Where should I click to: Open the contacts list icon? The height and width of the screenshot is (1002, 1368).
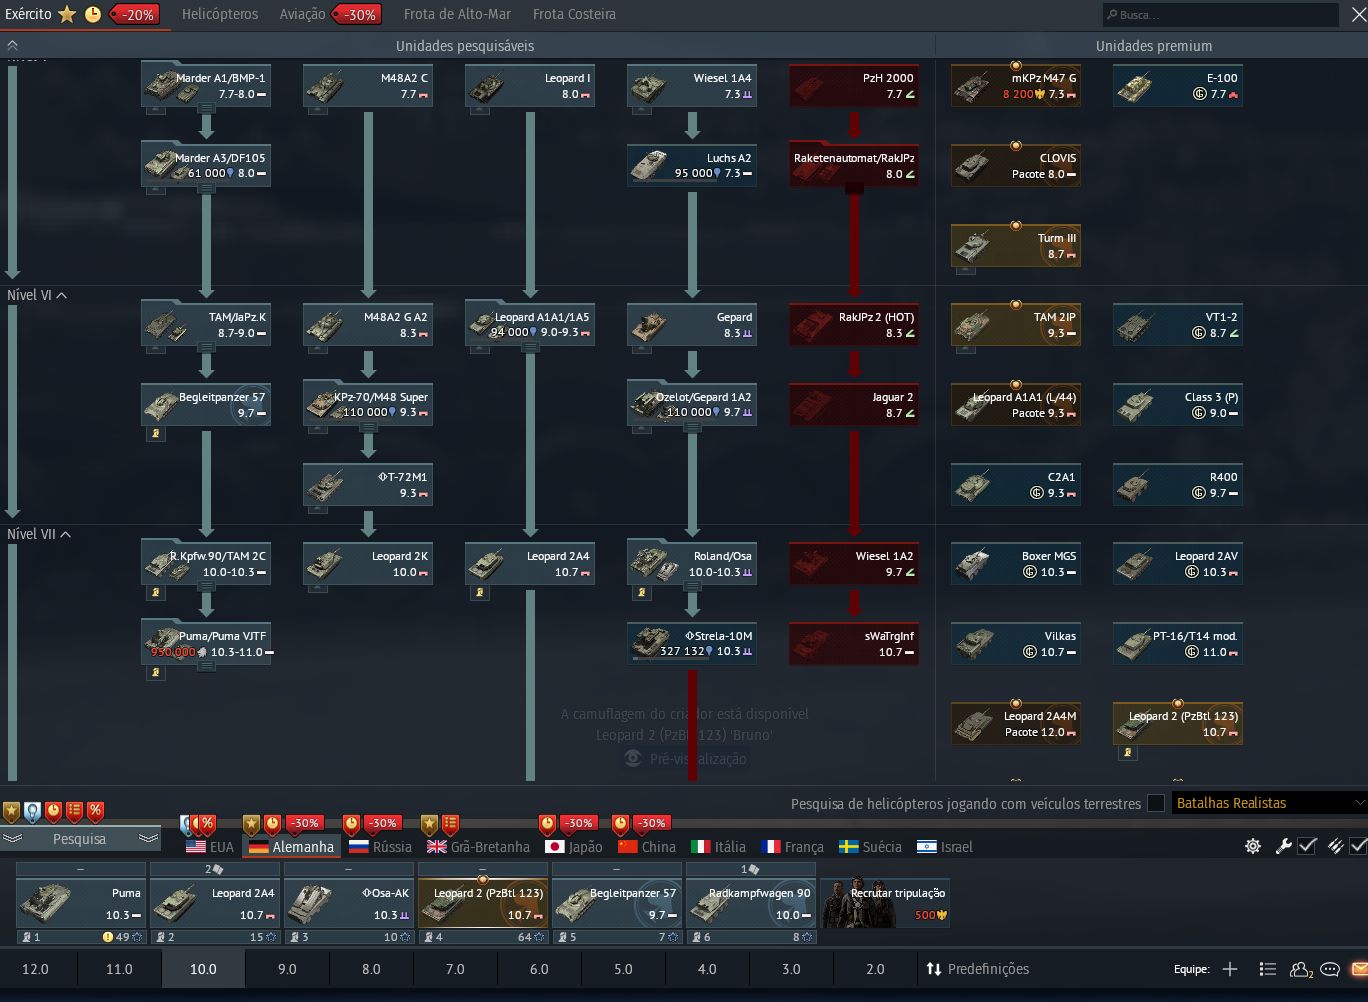[x=1301, y=969]
